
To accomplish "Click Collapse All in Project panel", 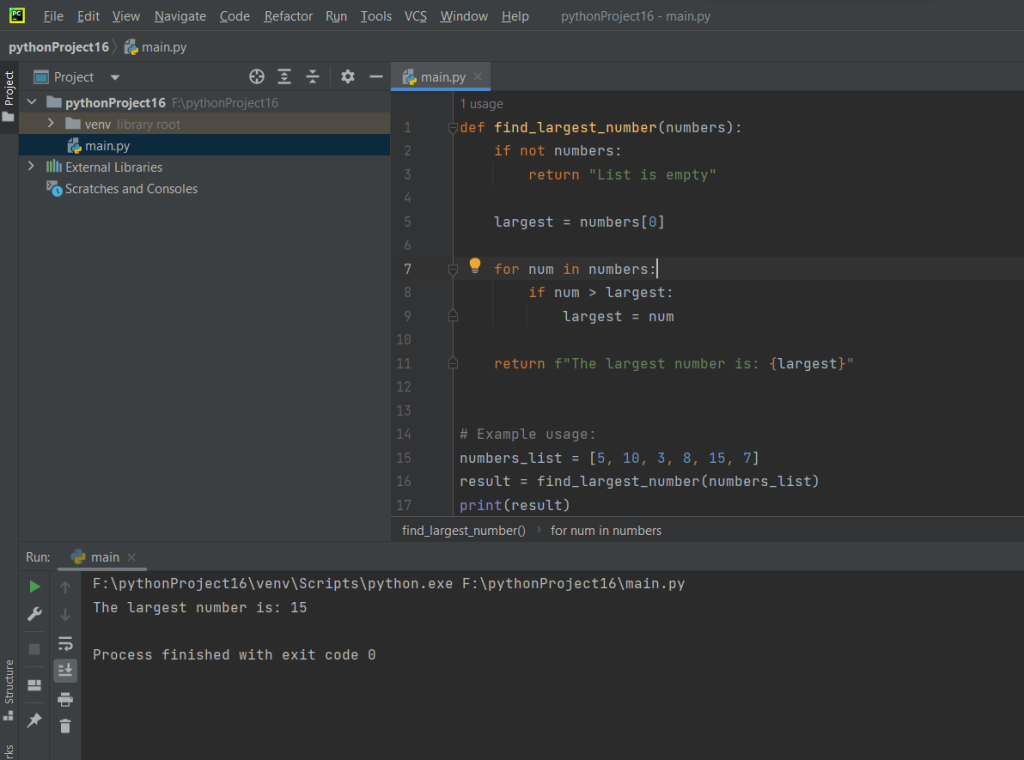I will pyautogui.click(x=313, y=77).
